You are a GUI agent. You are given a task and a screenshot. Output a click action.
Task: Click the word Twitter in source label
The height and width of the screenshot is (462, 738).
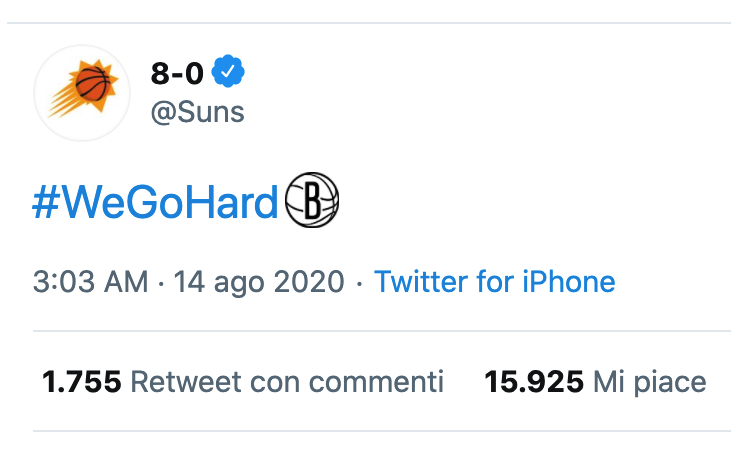tap(421, 282)
